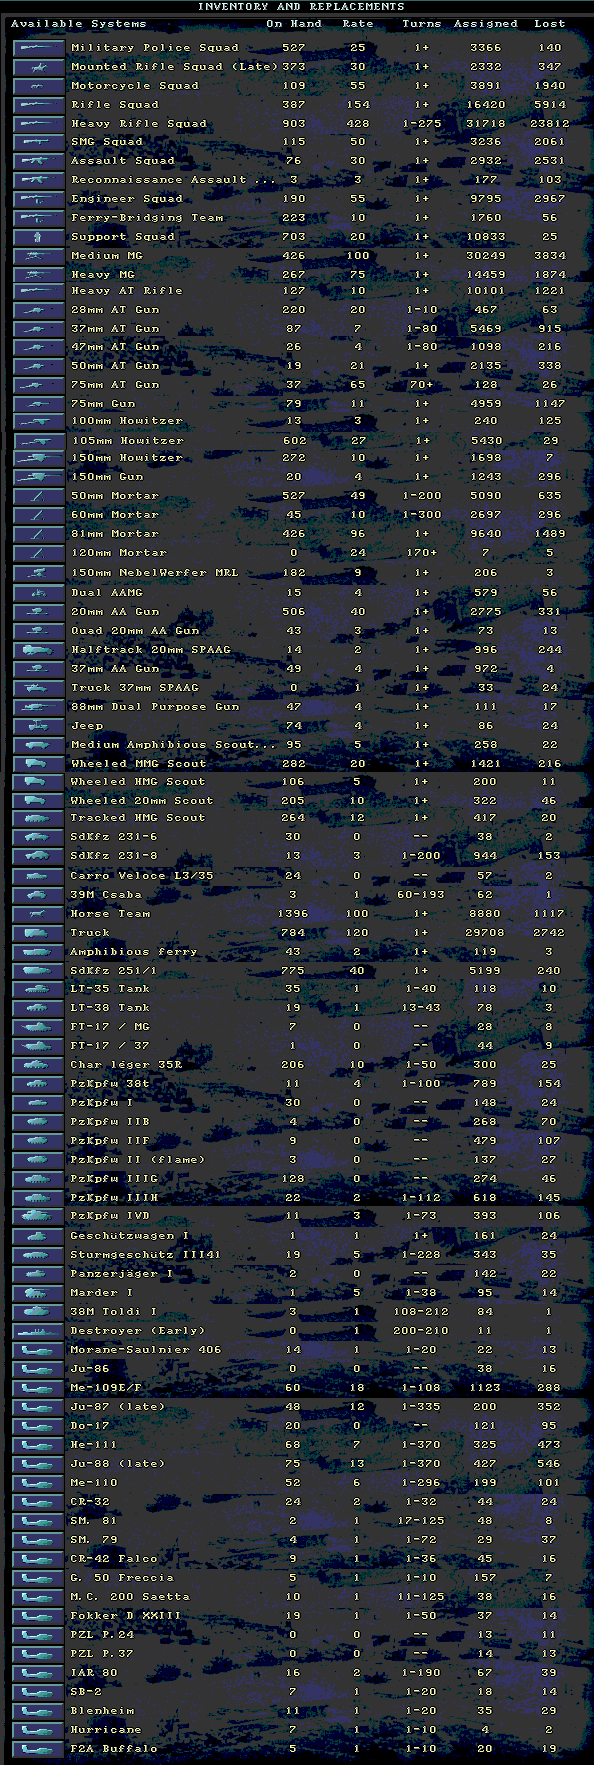Click the Support Squad row label
Screen dimensions: 594x1765
(x=123, y=237)
